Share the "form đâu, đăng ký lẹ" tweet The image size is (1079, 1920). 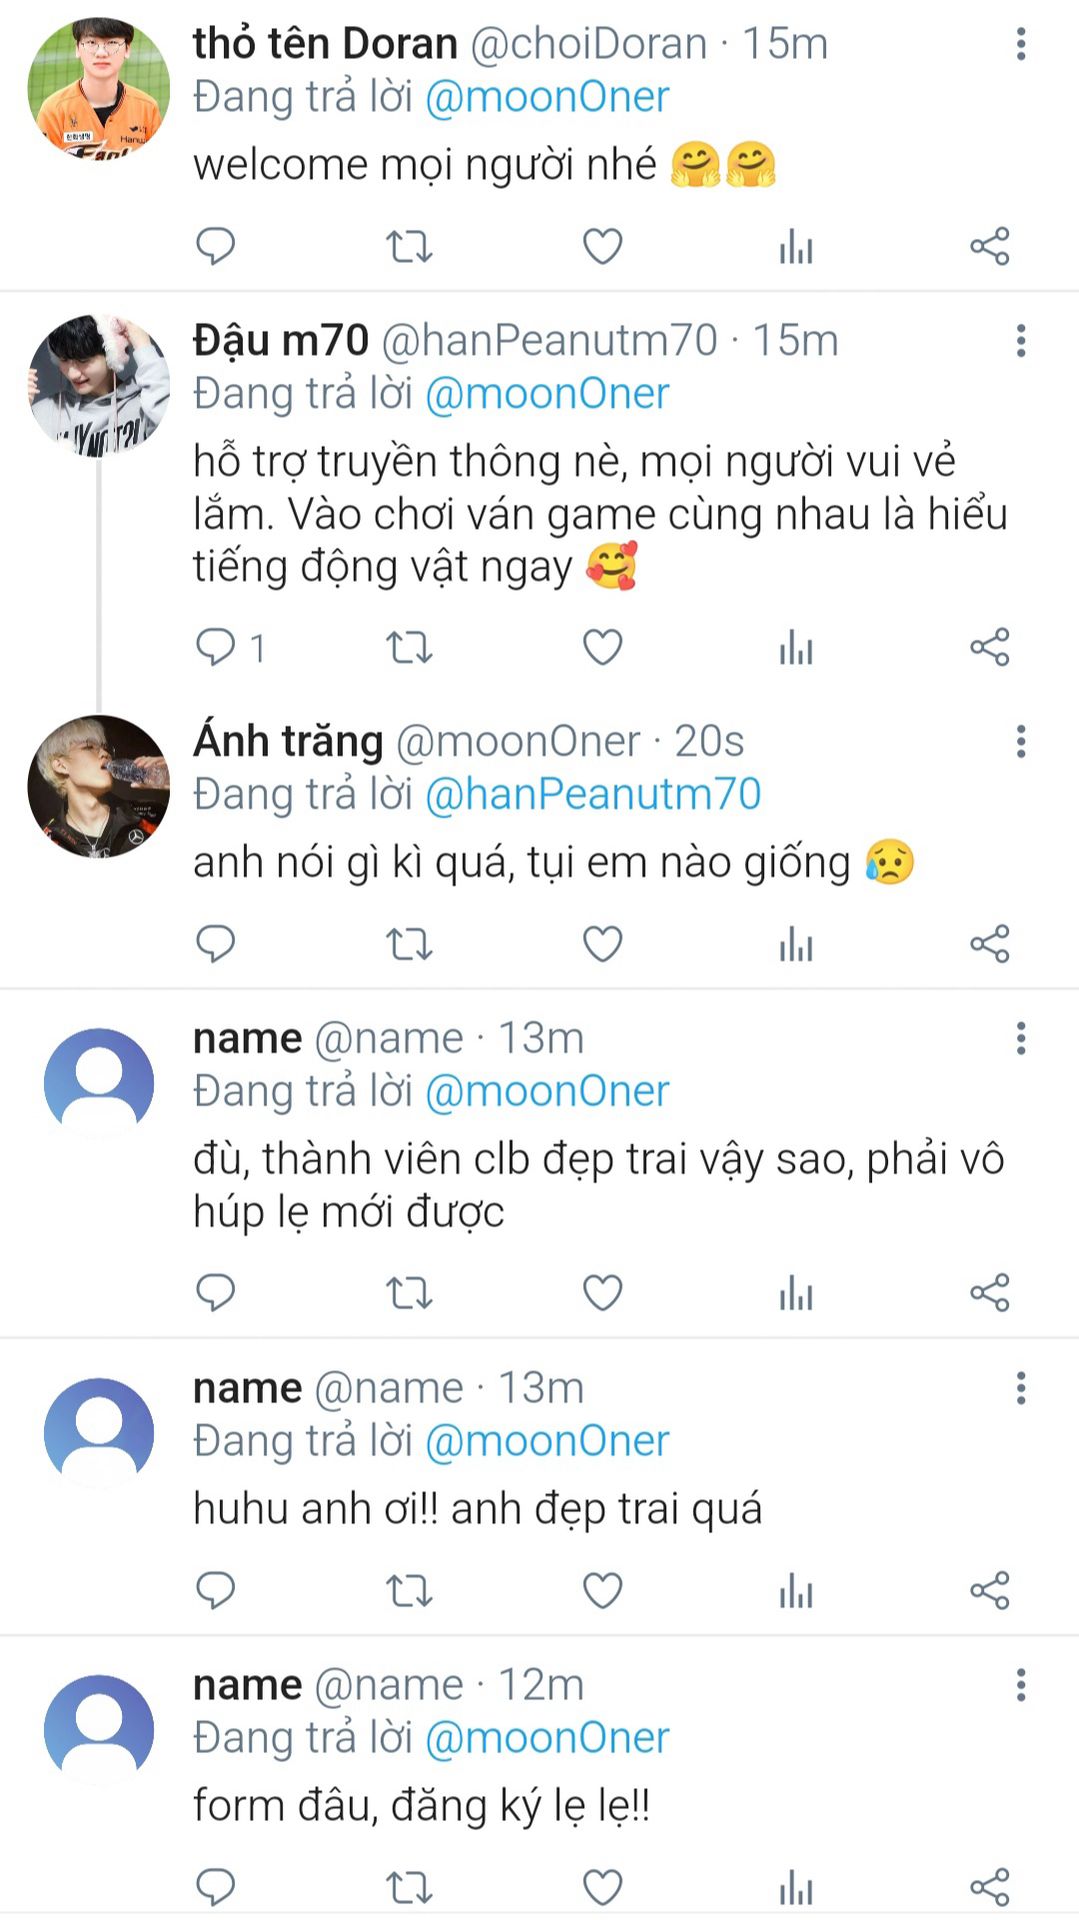[989, 1887]
